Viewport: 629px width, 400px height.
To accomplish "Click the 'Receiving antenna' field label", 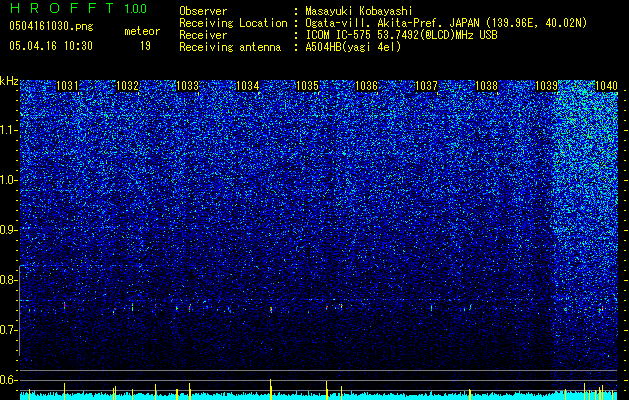I will 230,47.
